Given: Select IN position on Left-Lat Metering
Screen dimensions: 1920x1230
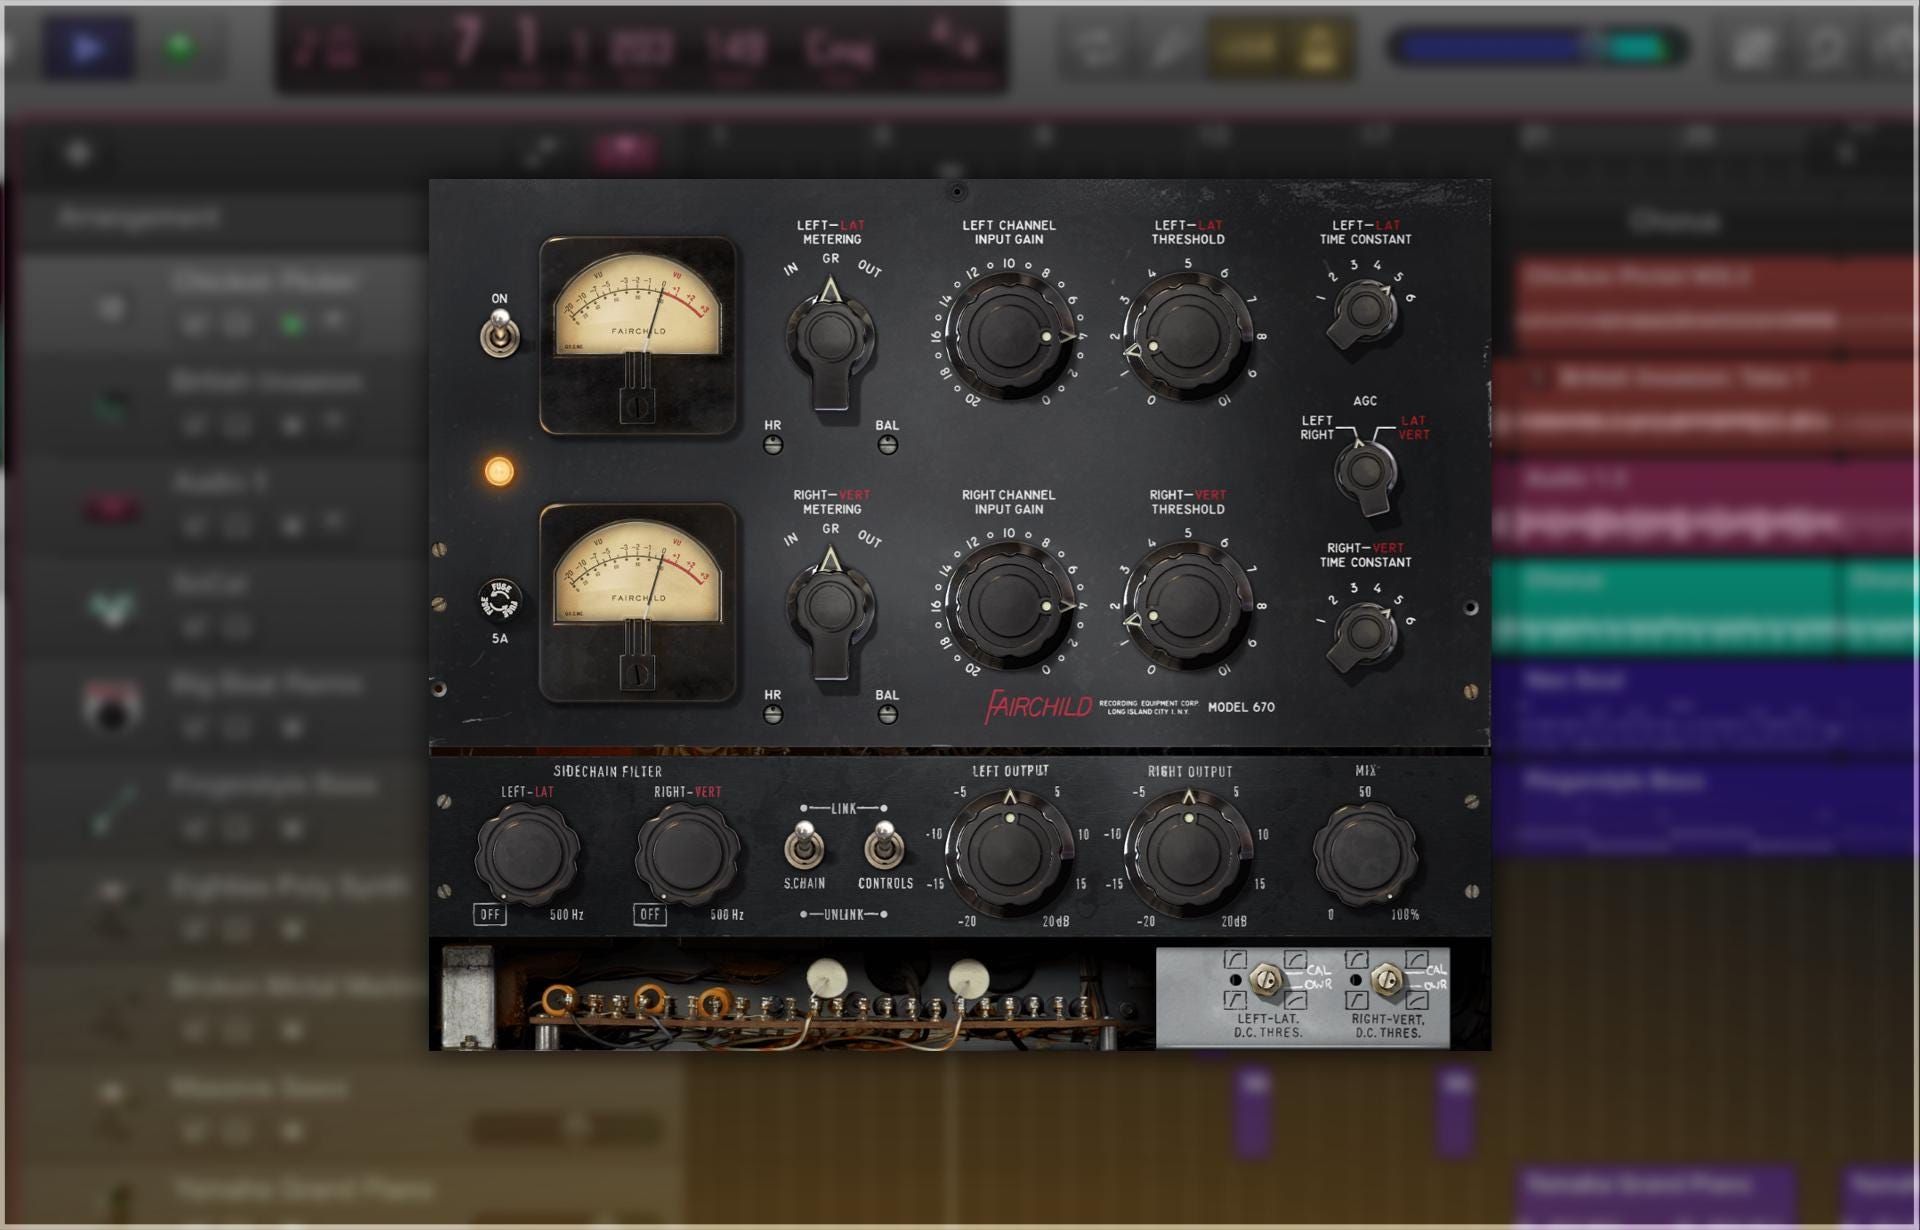Looking at the screenshot, I should [791, 269].
